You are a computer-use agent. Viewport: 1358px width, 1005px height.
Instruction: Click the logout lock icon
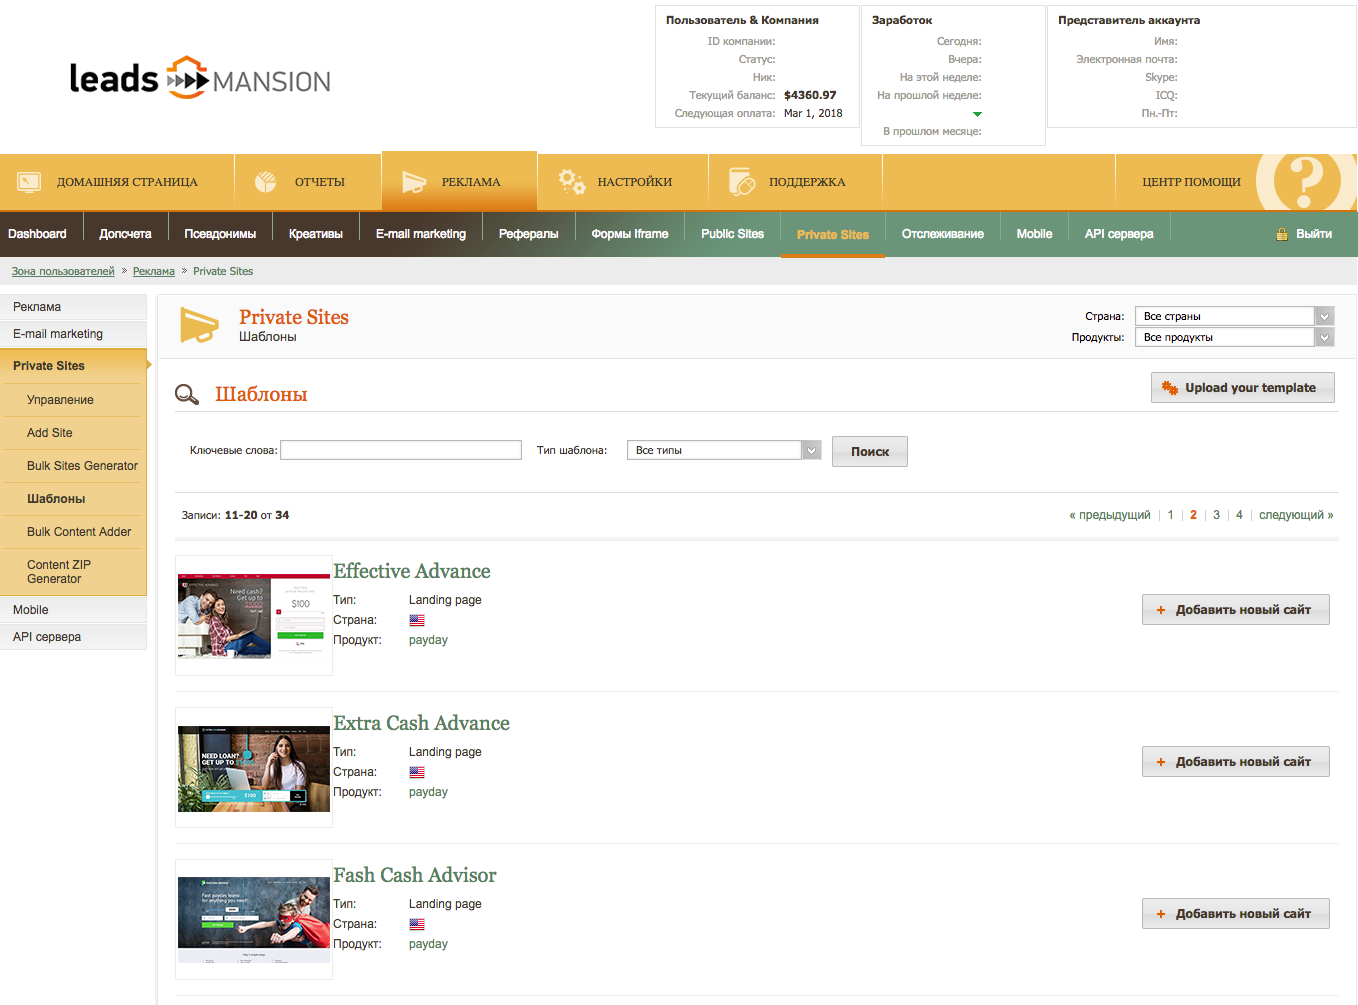coord(1281,234)
